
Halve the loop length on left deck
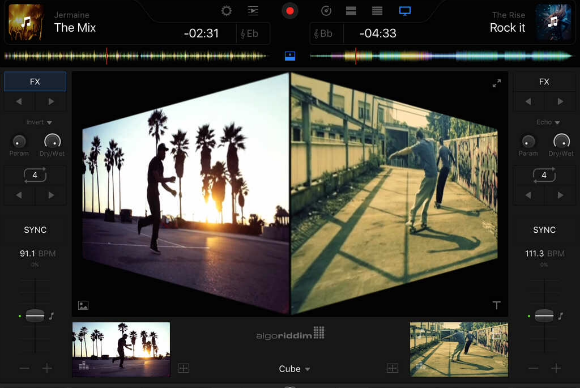pos(19,195)
